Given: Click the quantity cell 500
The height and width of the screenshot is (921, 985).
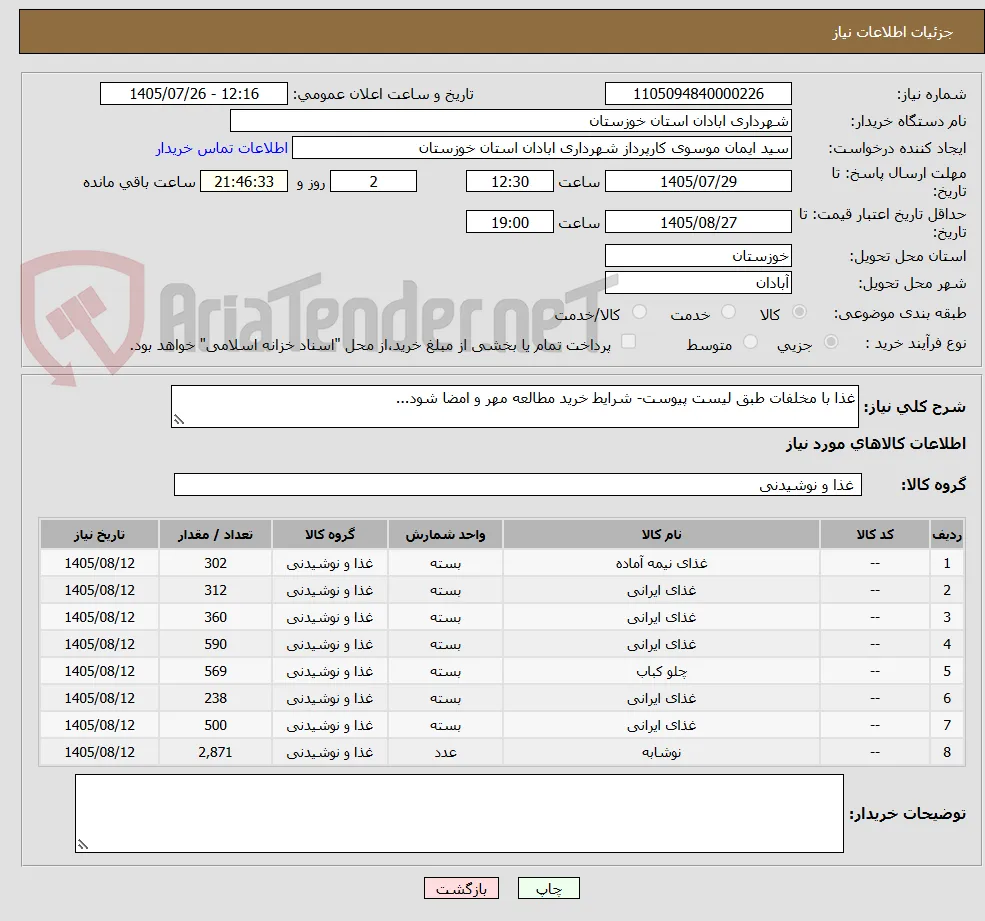Looking at the screenshot, I should (215, 726).
